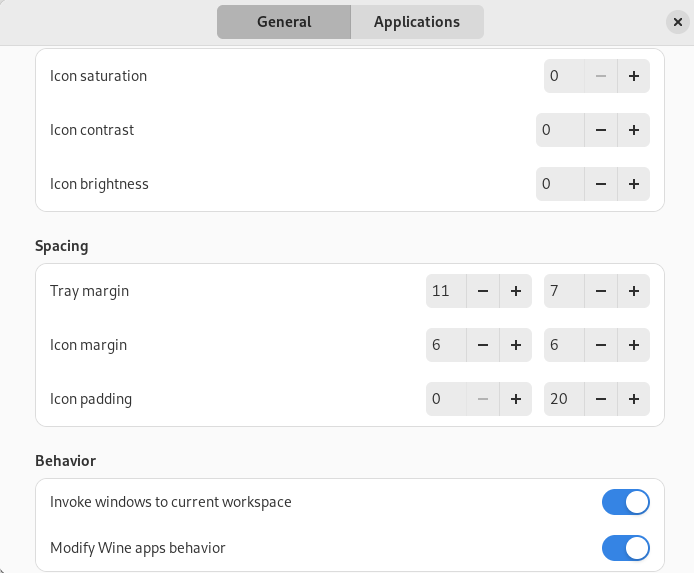Decrease Icon contrast with the minus button
The image size is (694, 573).
(x=601, y=130)
